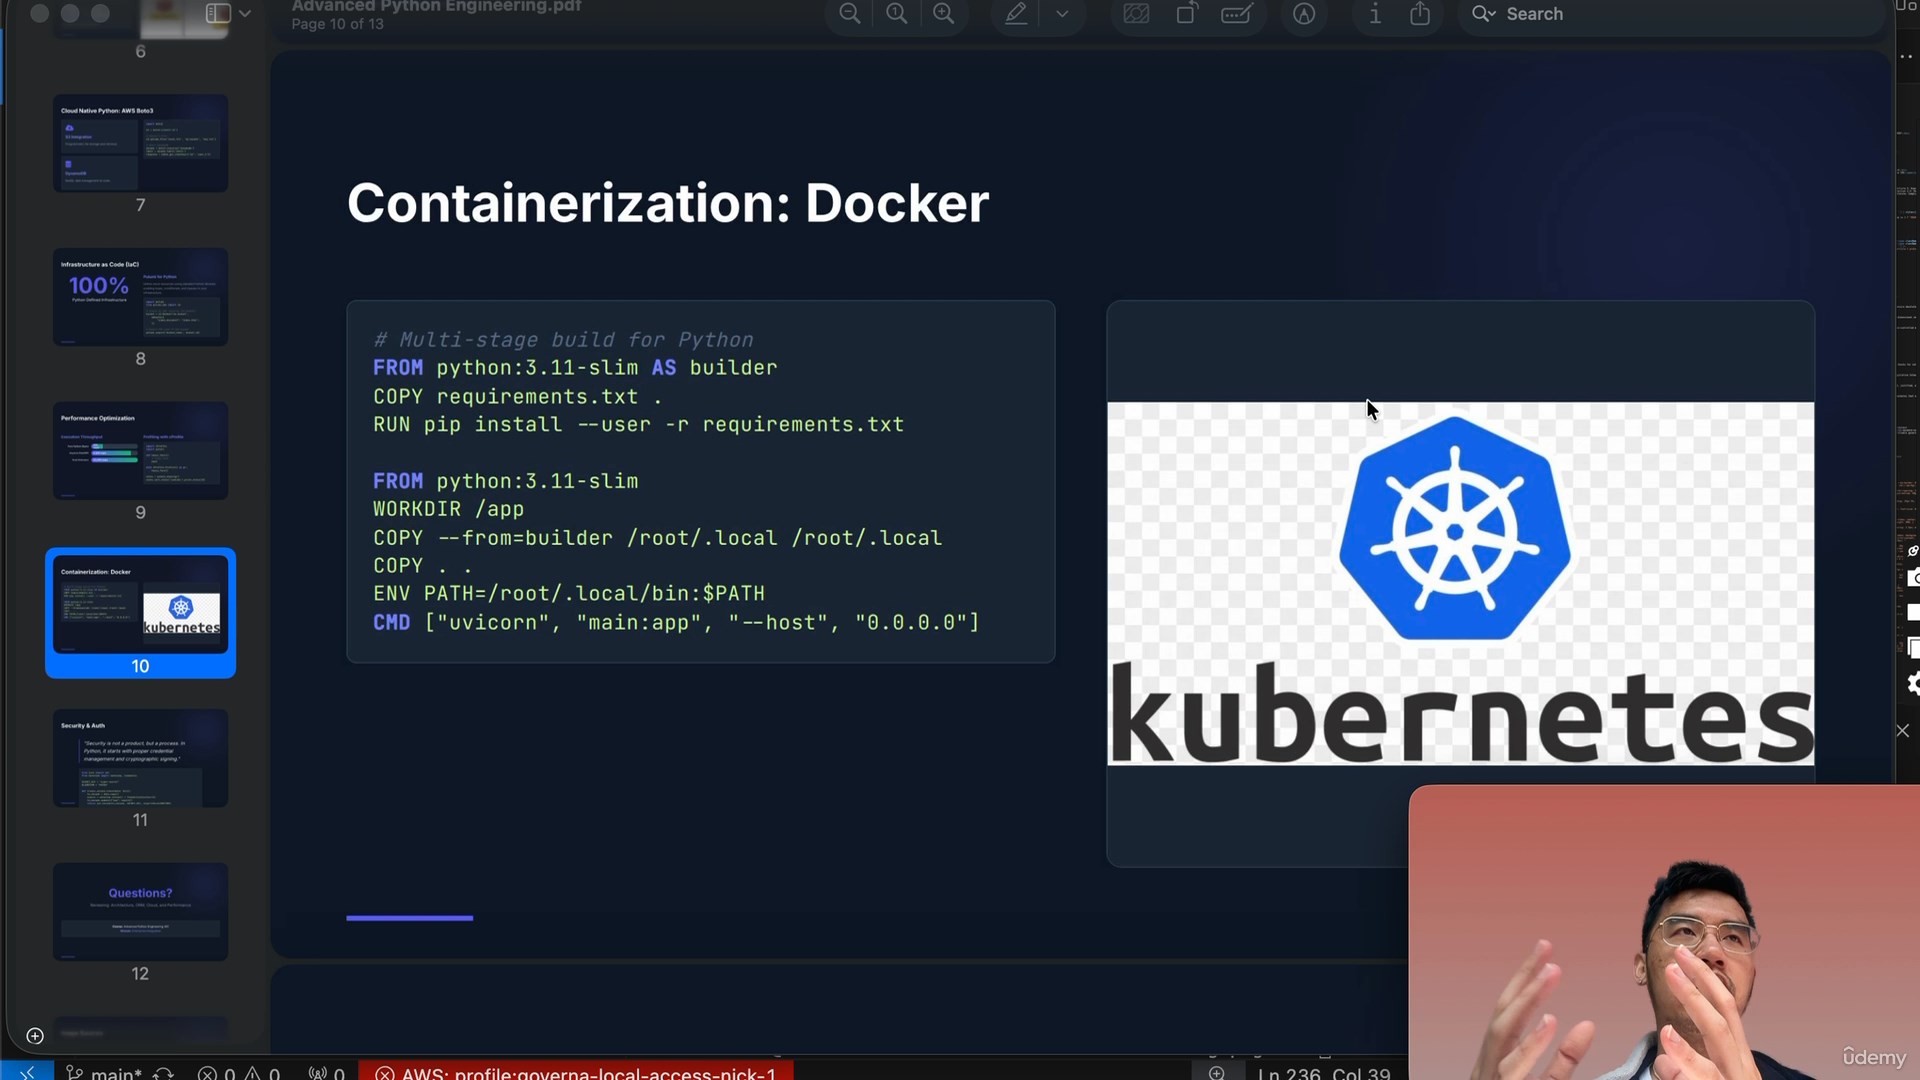Click the 'ENV PATH' code line
The image size is (1920, 1080).
click(569, 593)
